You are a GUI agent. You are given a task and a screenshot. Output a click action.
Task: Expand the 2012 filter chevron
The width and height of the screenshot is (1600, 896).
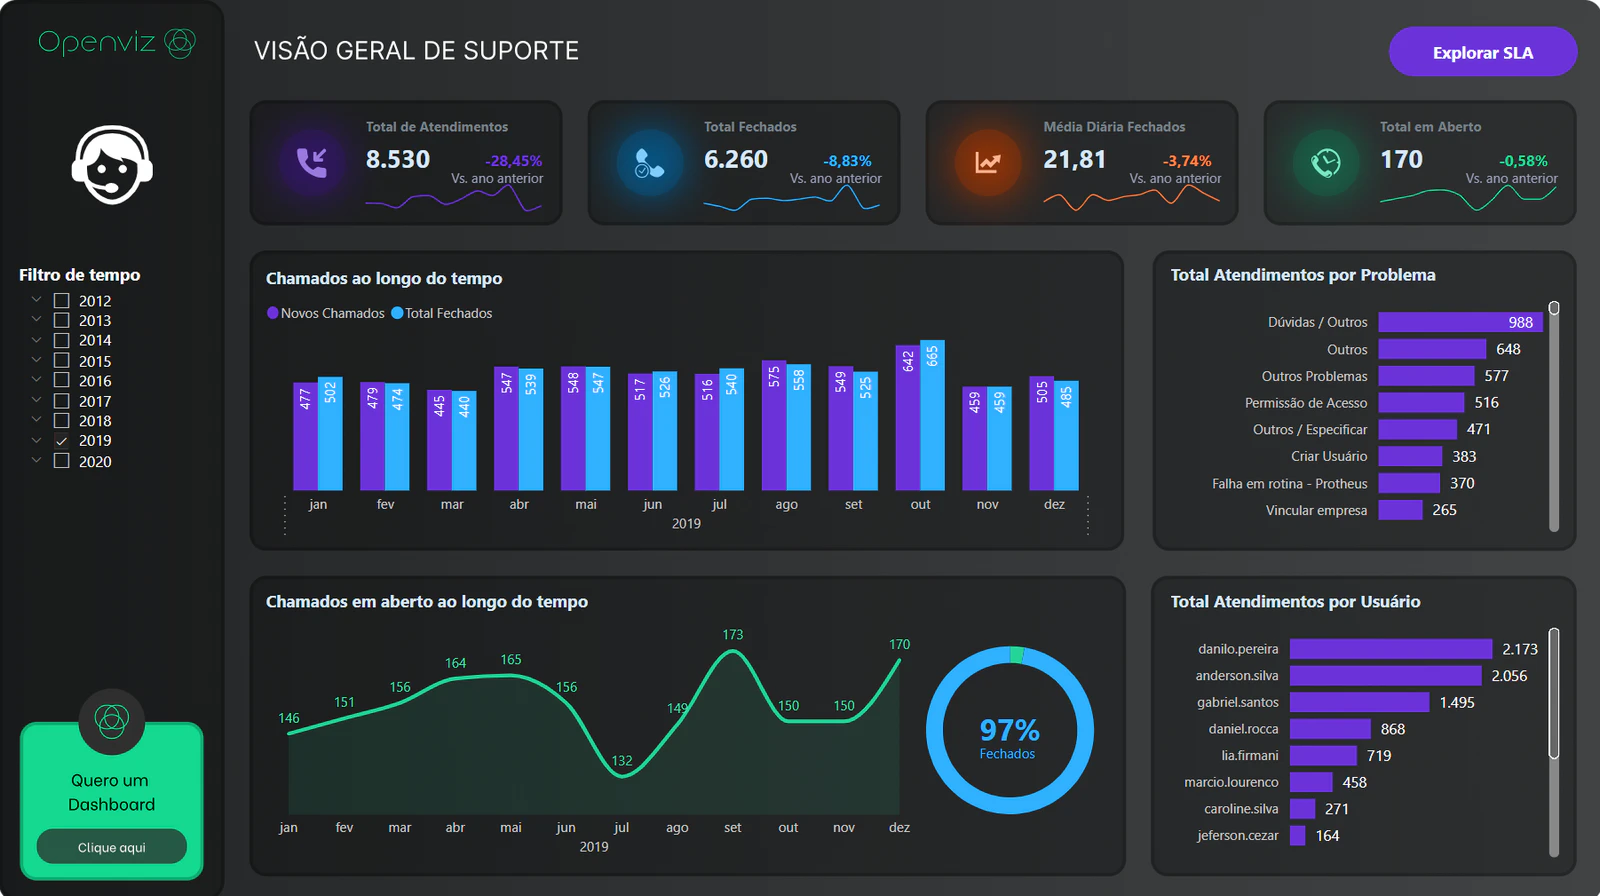36,299
